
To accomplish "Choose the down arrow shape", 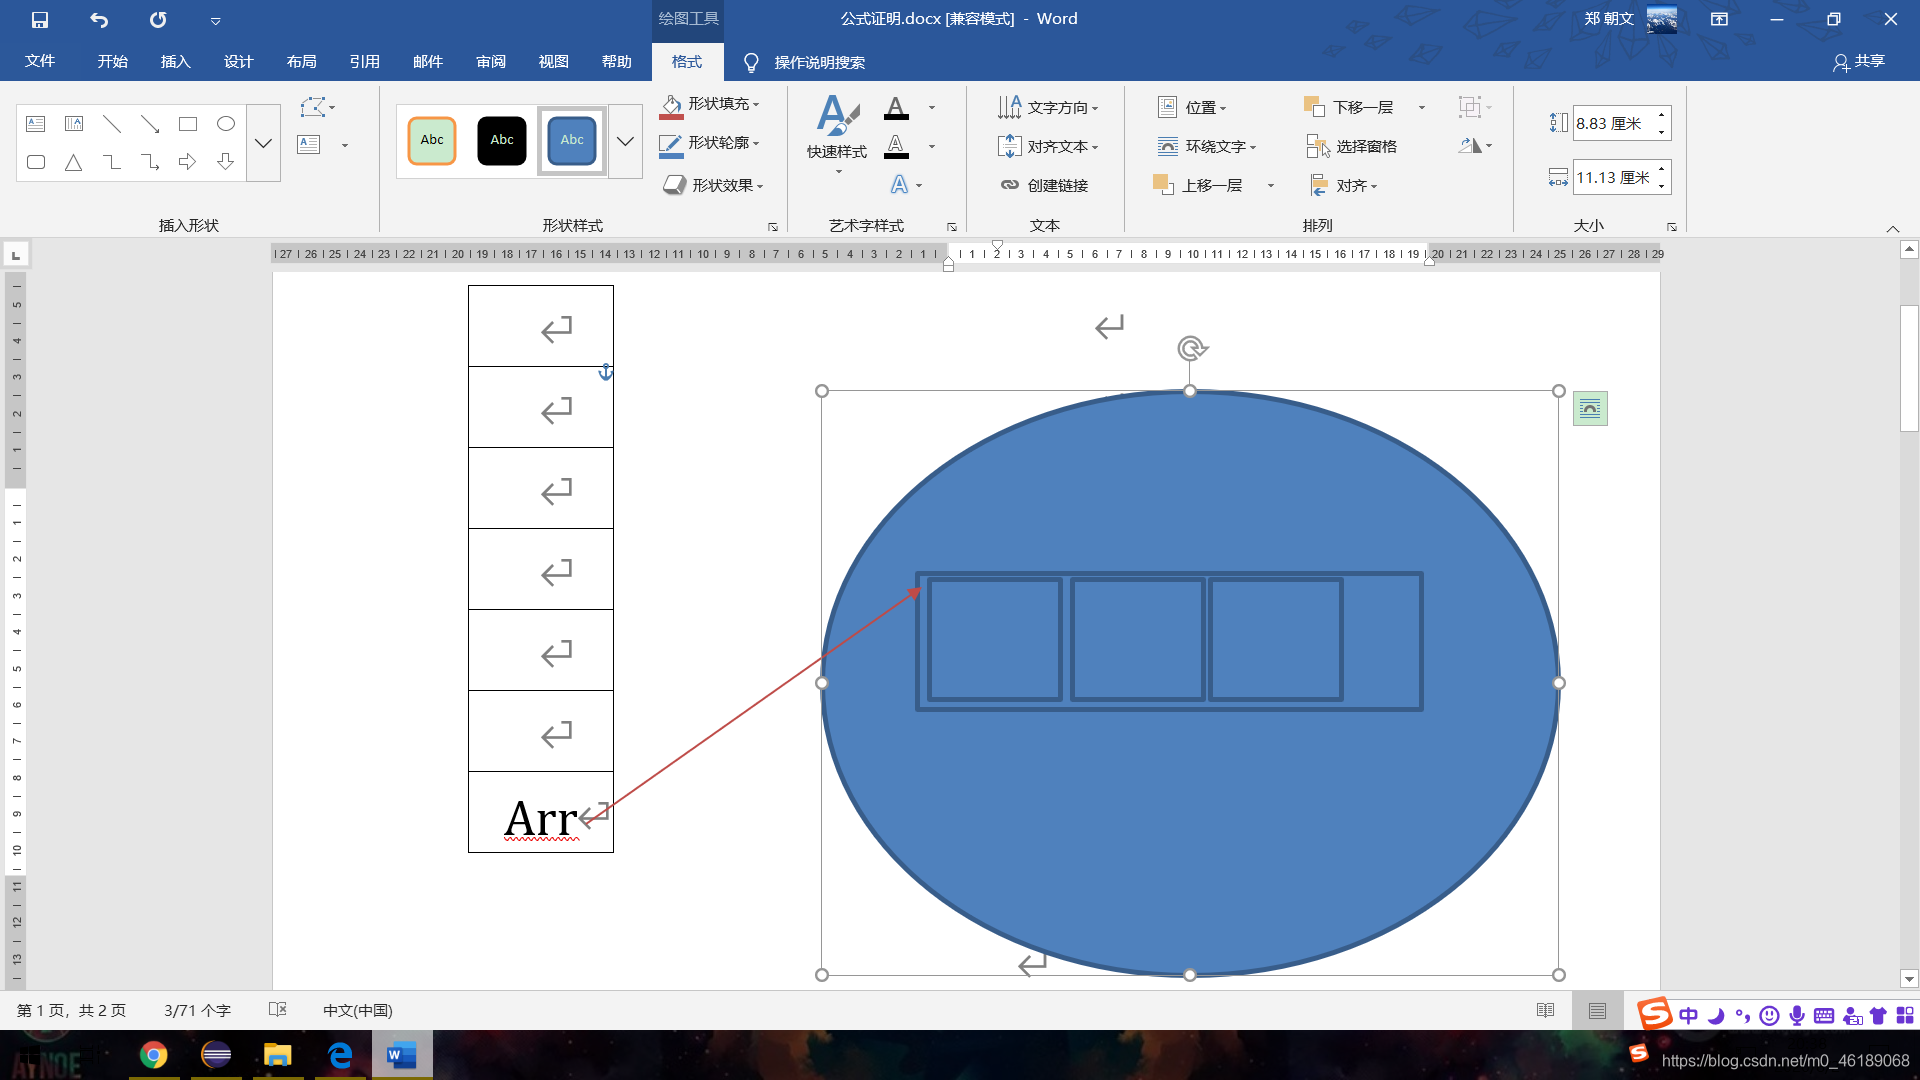I will 226,162.
